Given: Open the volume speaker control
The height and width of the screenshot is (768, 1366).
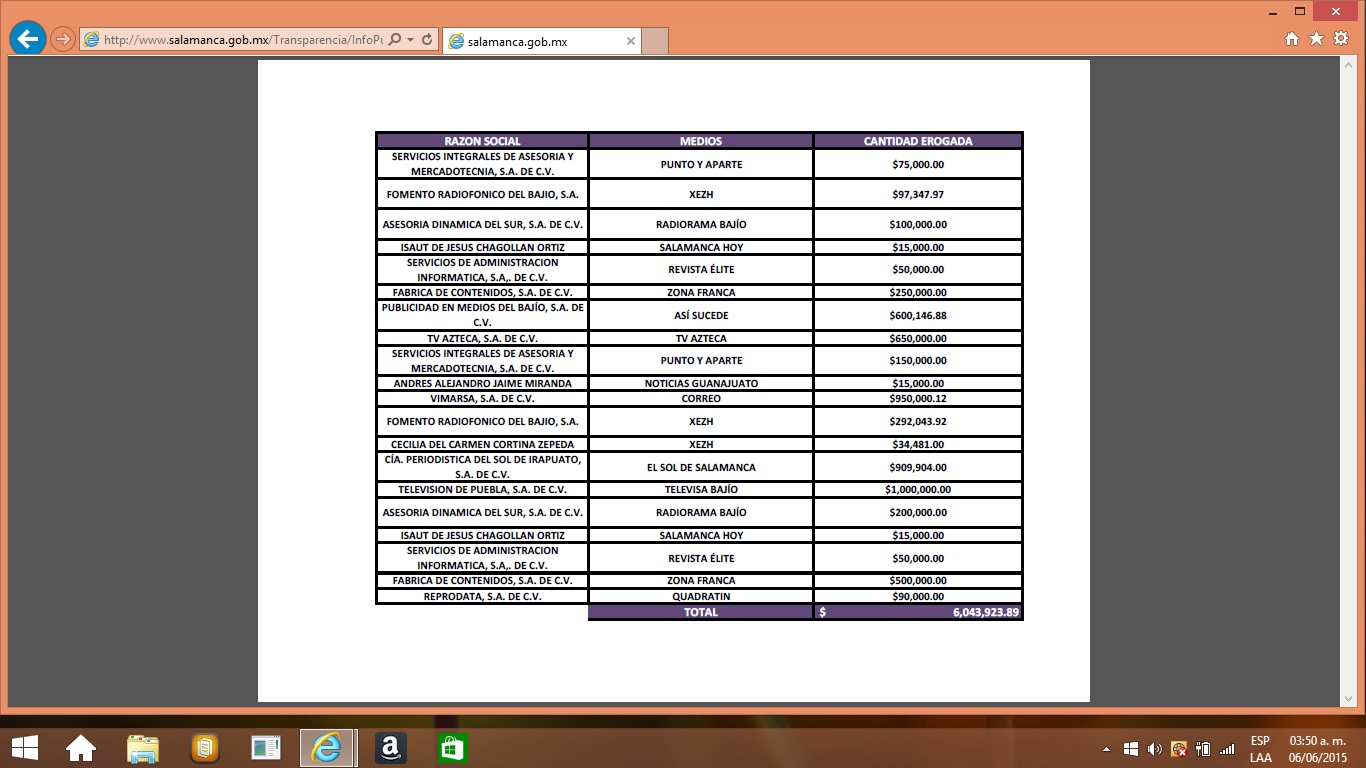Looking at the screenshot, I should coord(1155,749).
